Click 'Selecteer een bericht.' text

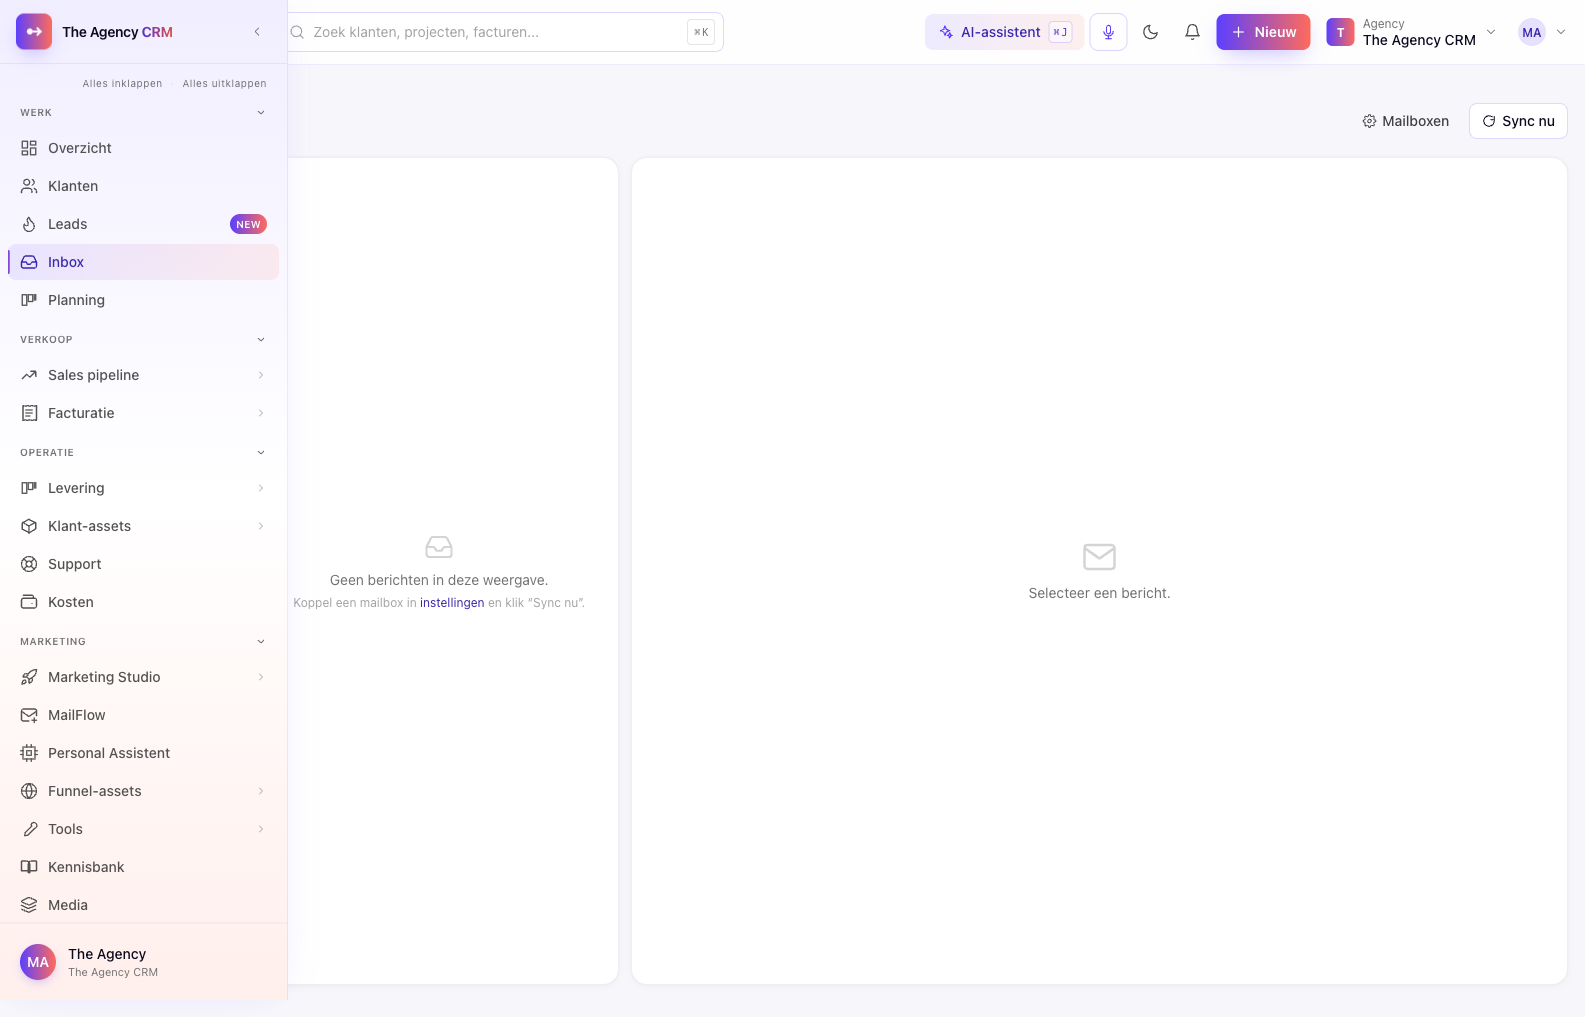(x=1099, y=593)
